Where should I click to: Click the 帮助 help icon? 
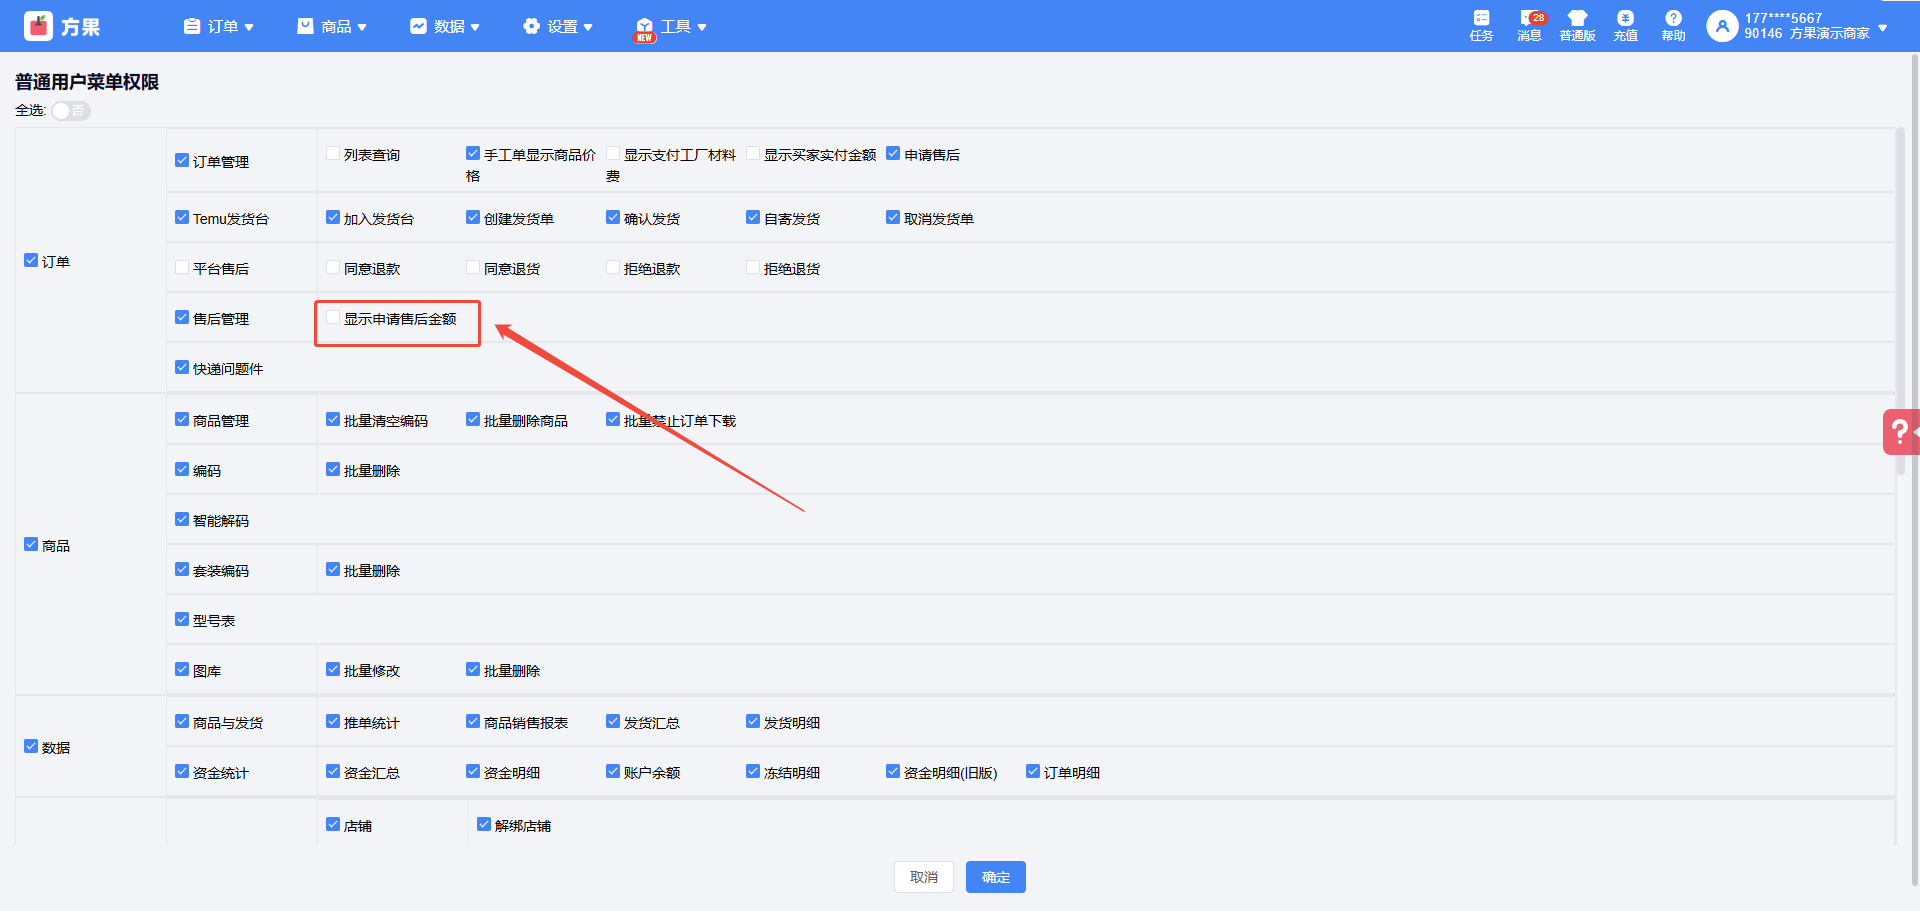[x=1673, y=26]
